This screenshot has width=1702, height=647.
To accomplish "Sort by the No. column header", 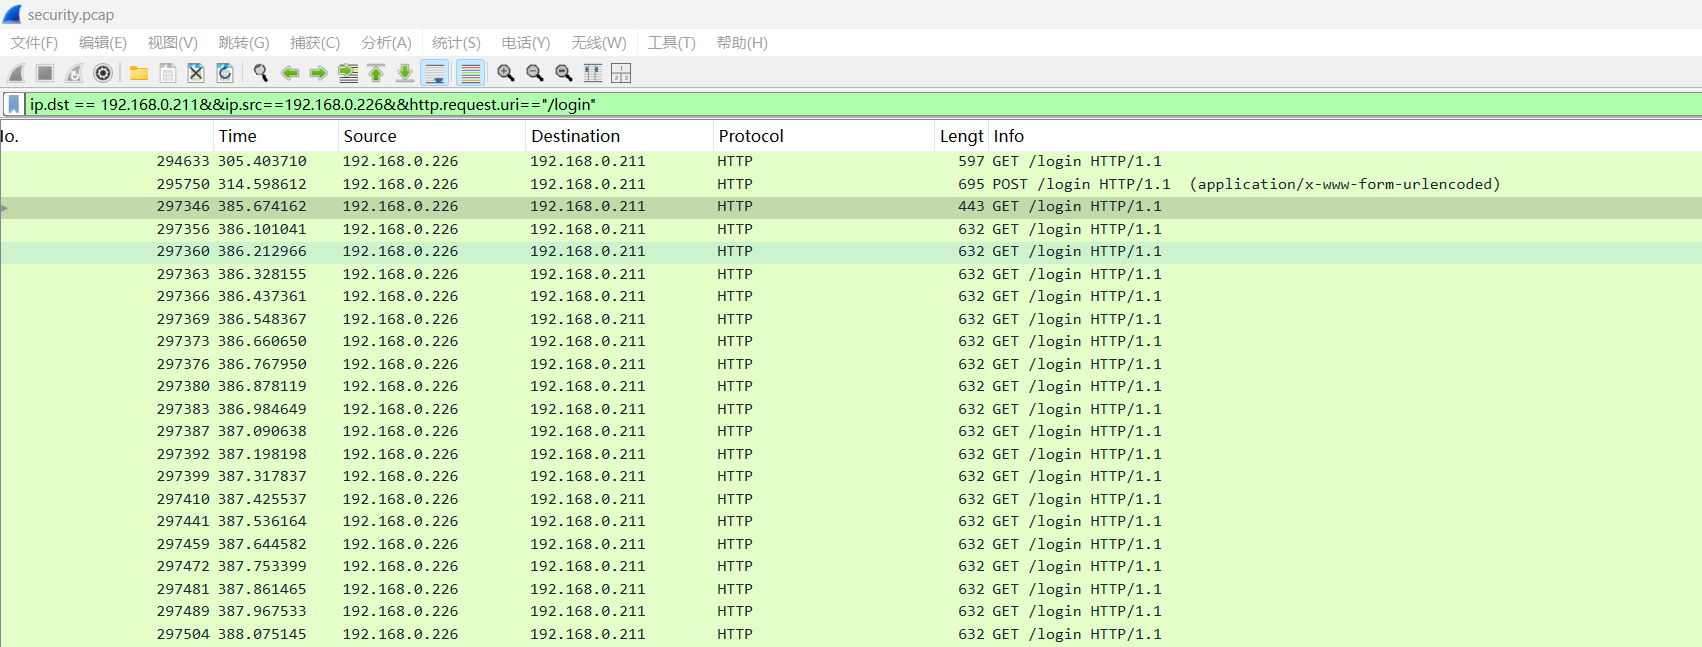I will pos(107,136).
